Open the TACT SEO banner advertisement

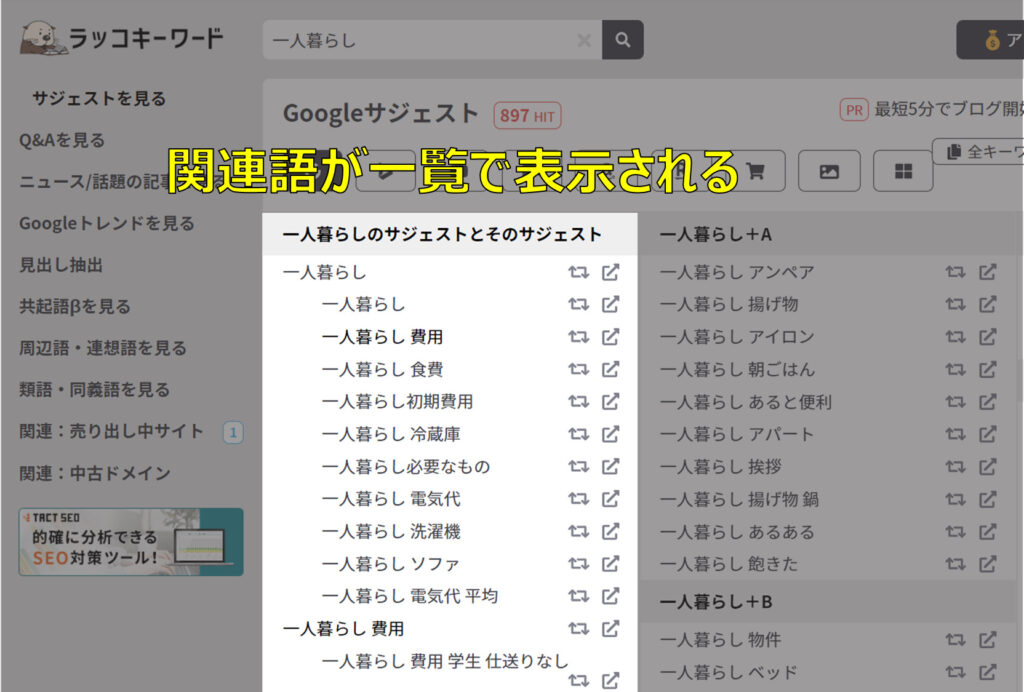[x=130, y=542]
